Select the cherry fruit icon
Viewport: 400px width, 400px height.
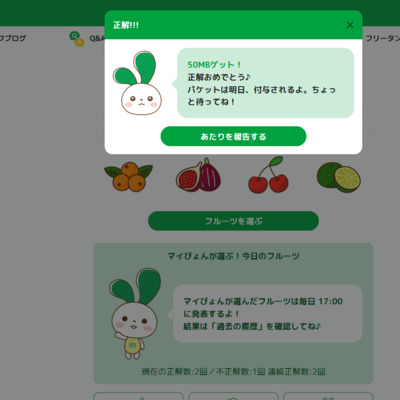[x=269, y=174]
